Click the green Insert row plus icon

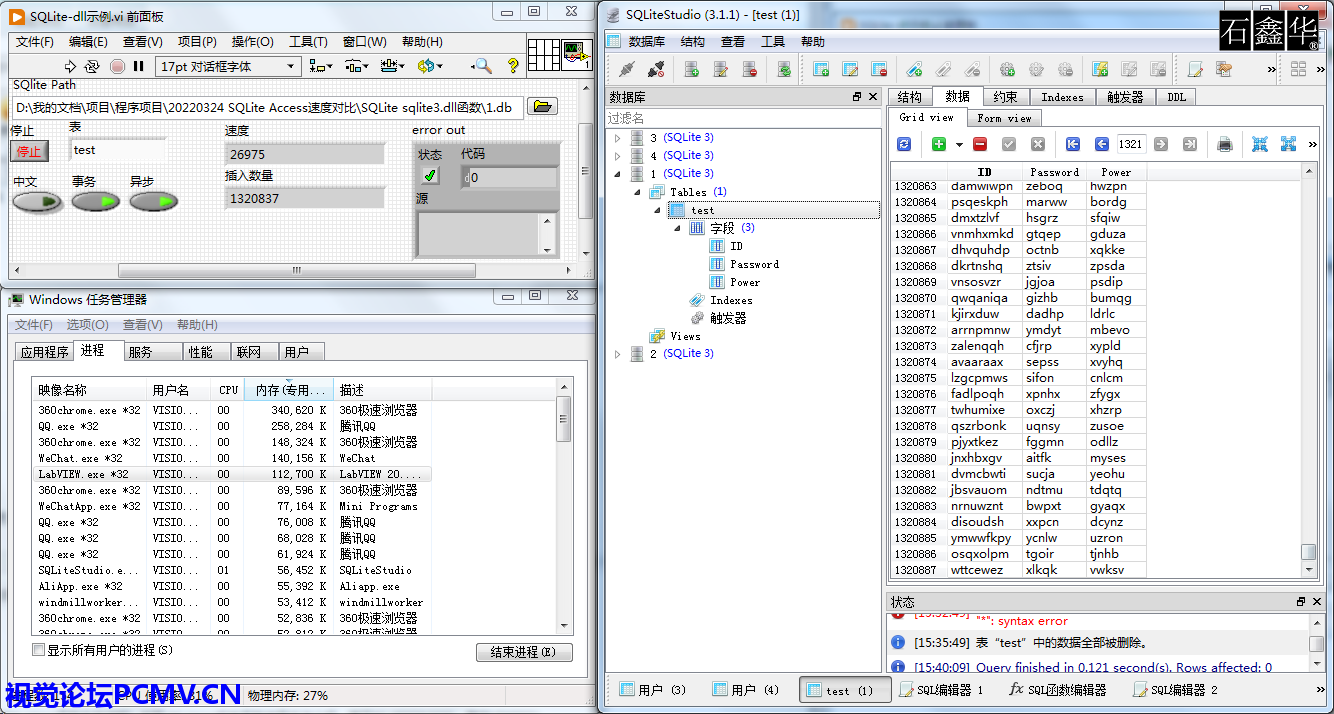pos(938,144)
